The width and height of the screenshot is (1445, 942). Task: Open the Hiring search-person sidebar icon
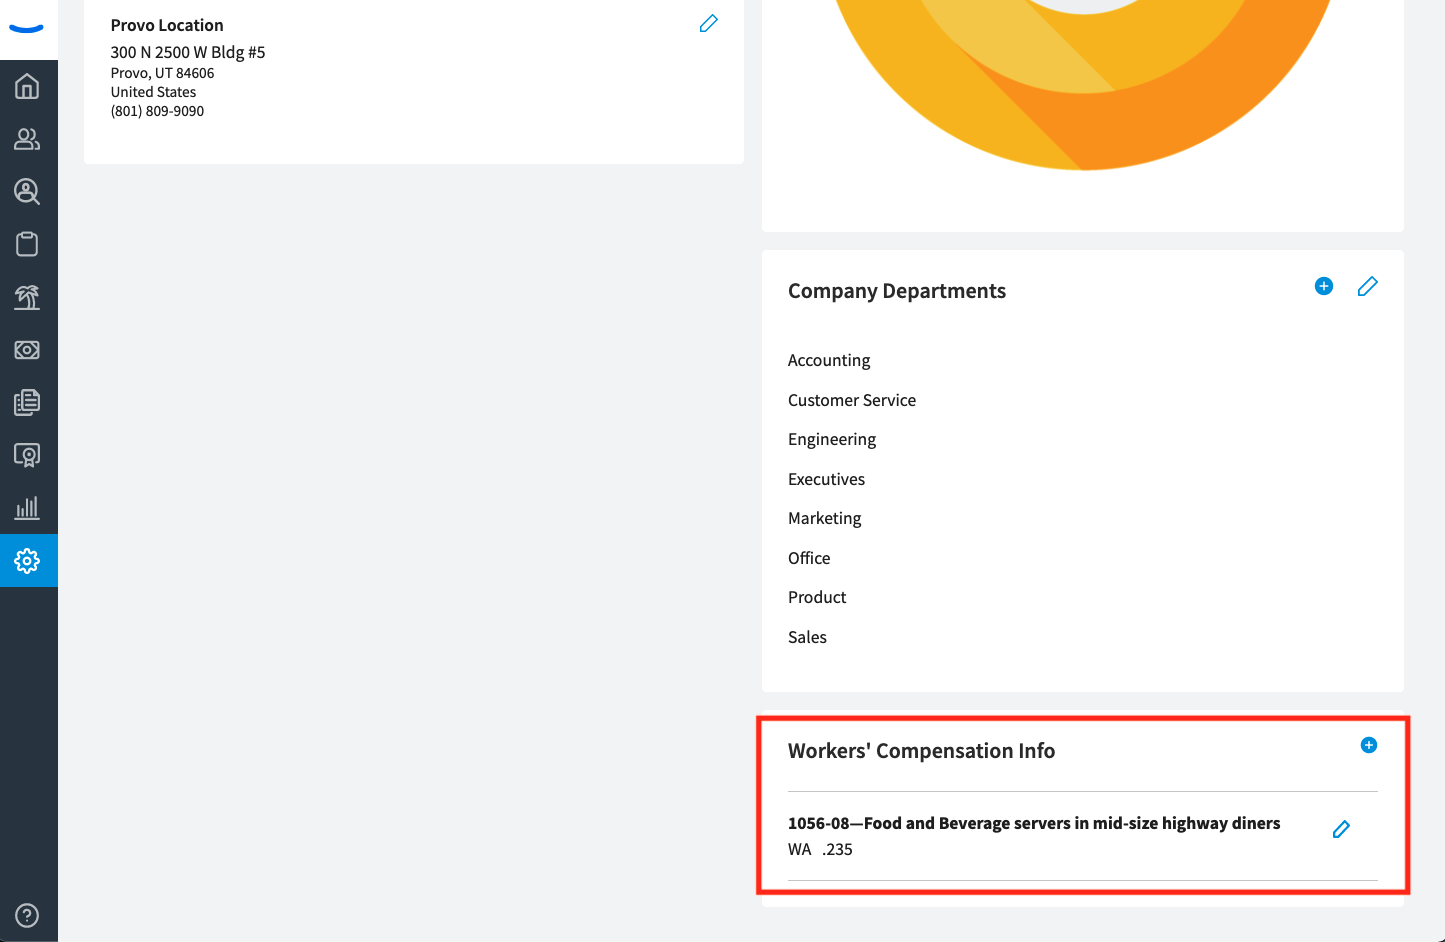27,192
